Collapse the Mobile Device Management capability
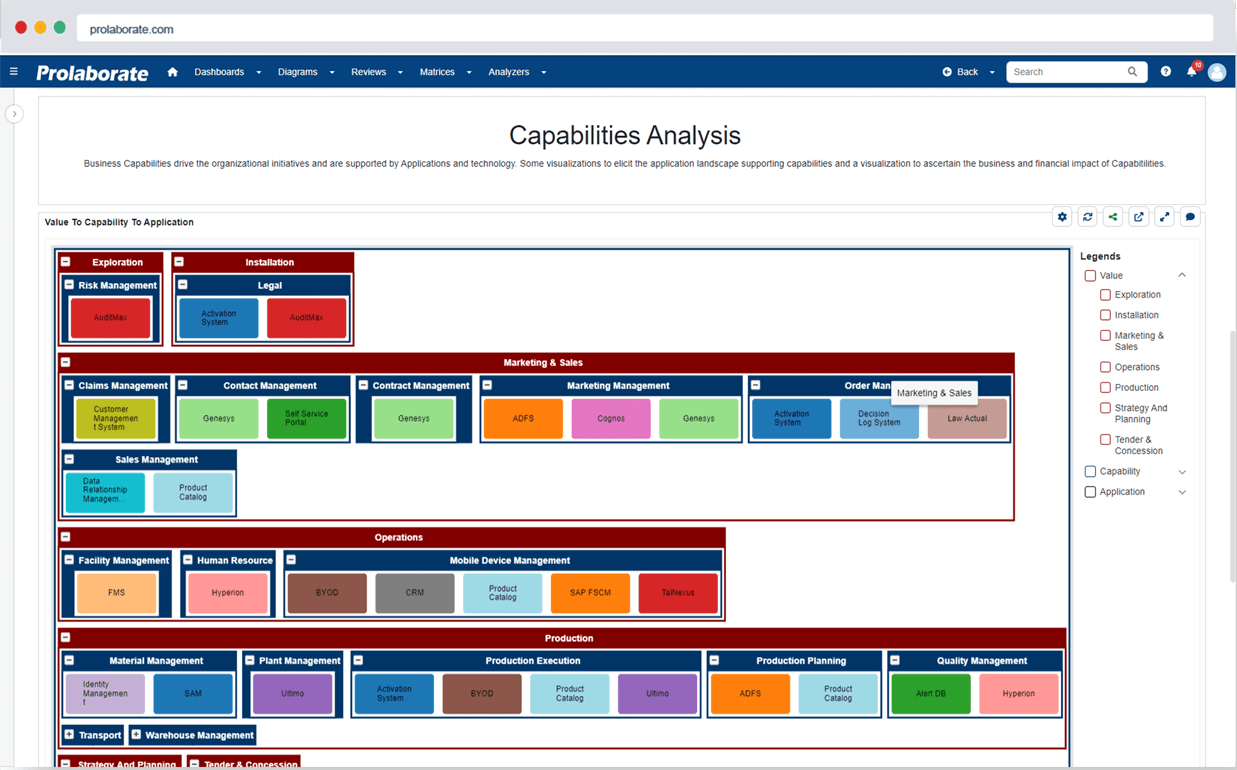Screen dimensions: 1237x770 pyautogui.click(x=292, y=560)
